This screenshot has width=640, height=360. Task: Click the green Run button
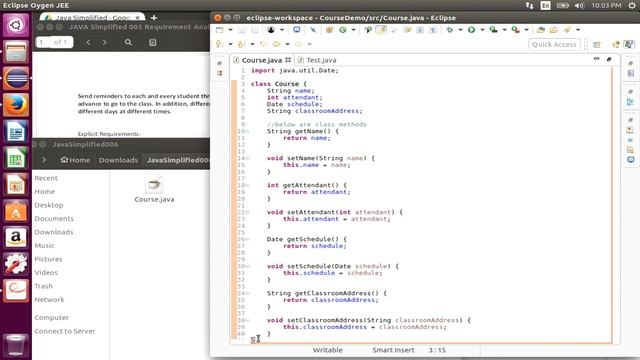(471, 30)
